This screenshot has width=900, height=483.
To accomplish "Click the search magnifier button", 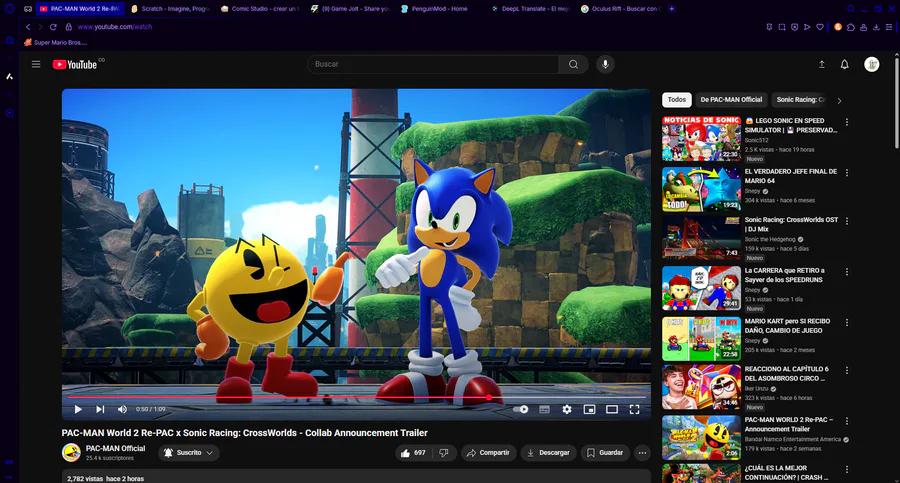I will (x=573, y=64).
